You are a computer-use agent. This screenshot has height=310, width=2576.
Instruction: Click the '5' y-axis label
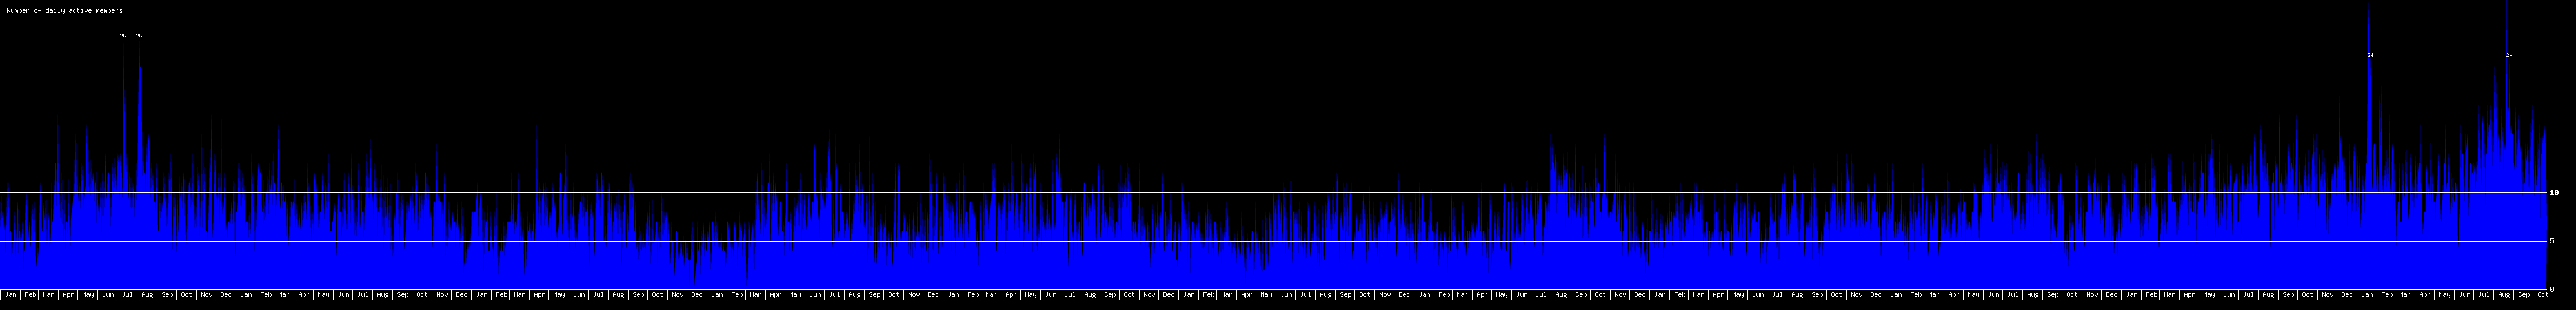coord(2552,241)
